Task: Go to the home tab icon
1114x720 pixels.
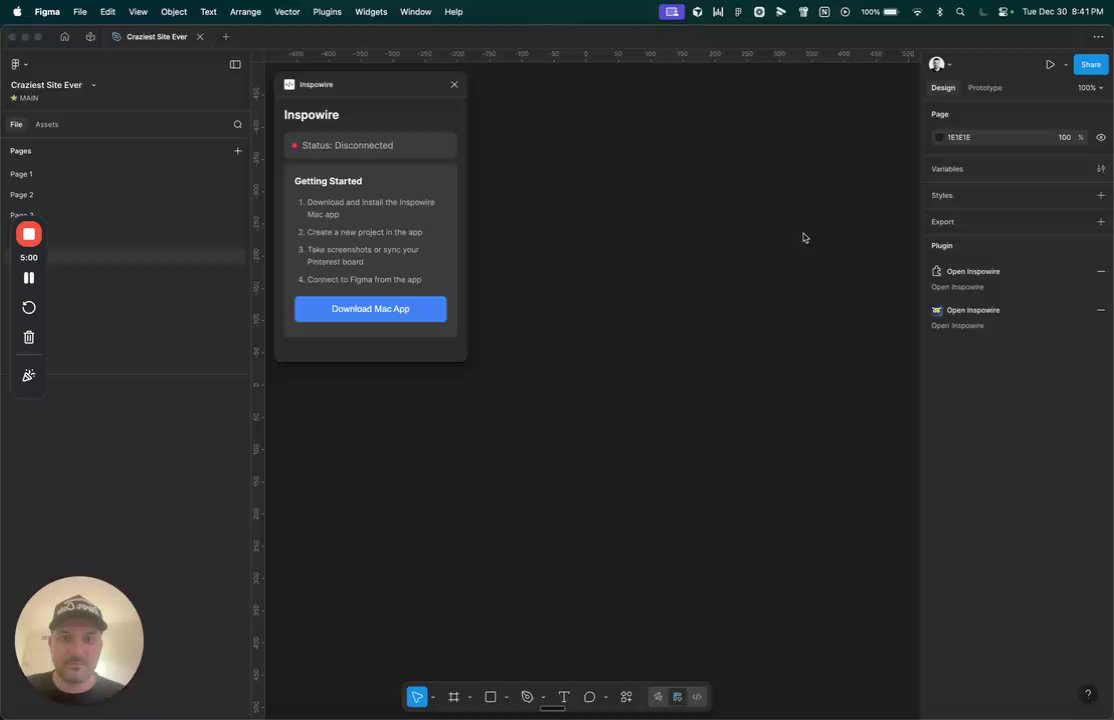Action: point(65,37)
